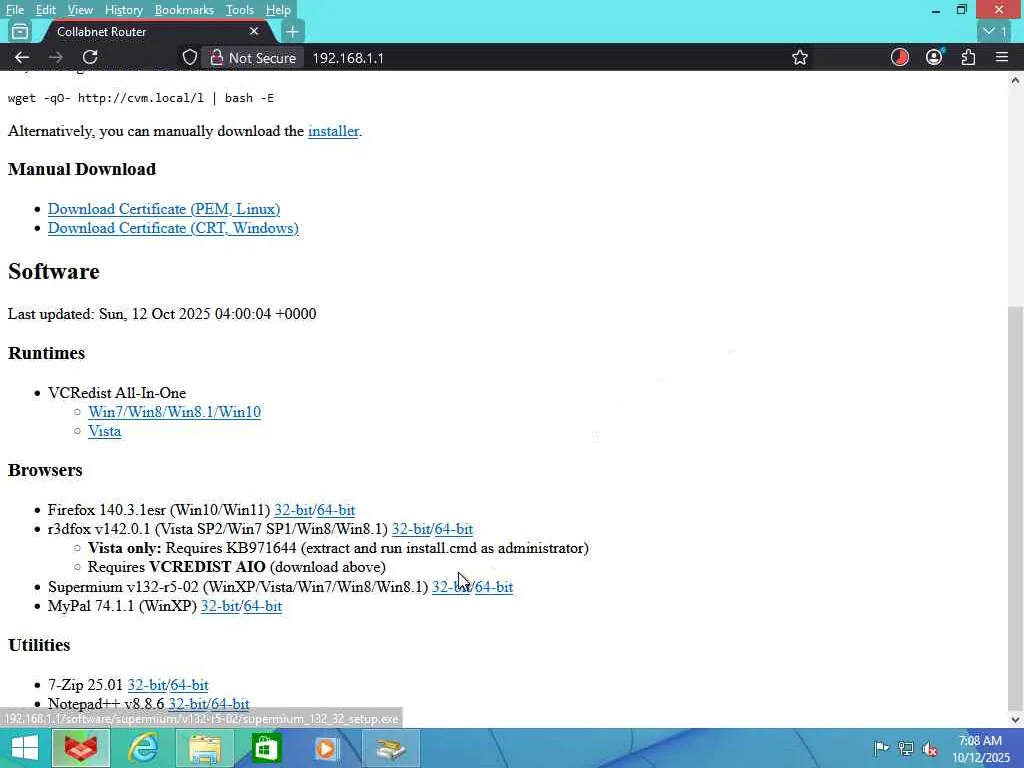Open VCRedist Win7/Win8/Win8.1/Win10 link
Screen dimensions: 1024x768
174,412
